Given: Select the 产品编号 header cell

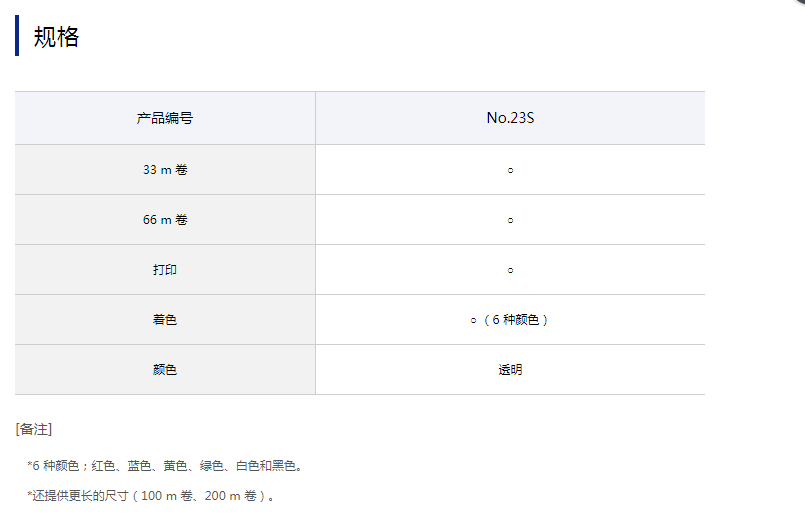Looking at the screenshot, I should click(165, 118).
